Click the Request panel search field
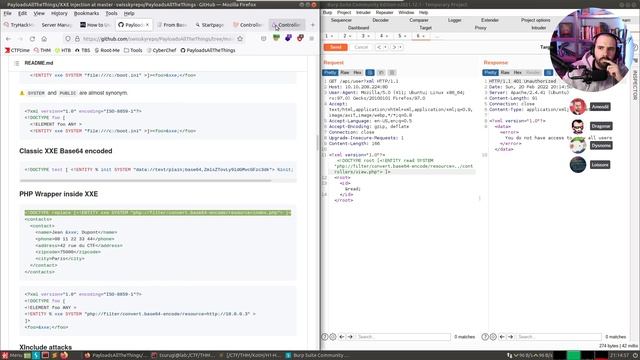 point(403,337)
